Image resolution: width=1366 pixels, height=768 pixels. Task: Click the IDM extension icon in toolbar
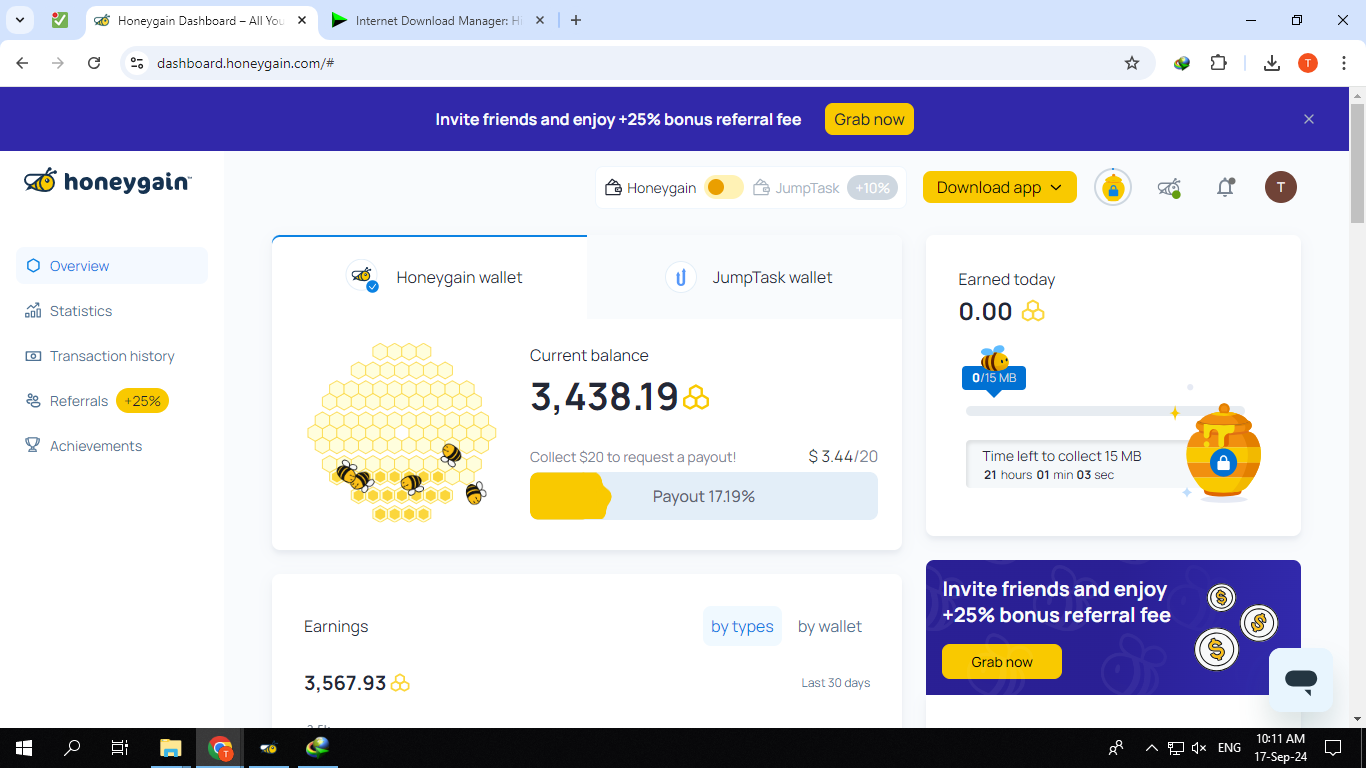(1182, 63)
